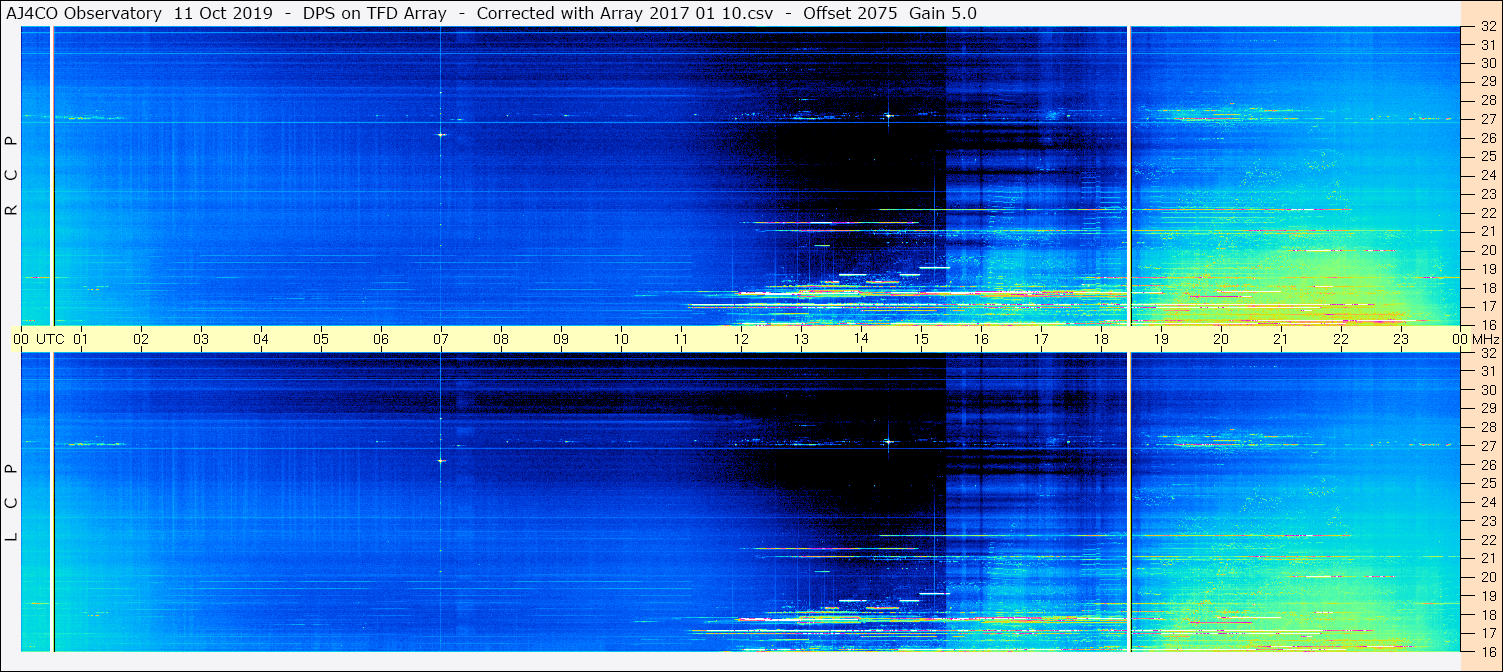Click white vertical line after 18 UTC in RCP
This screenshot has height=672, width=1503.
pos(1129,175)
